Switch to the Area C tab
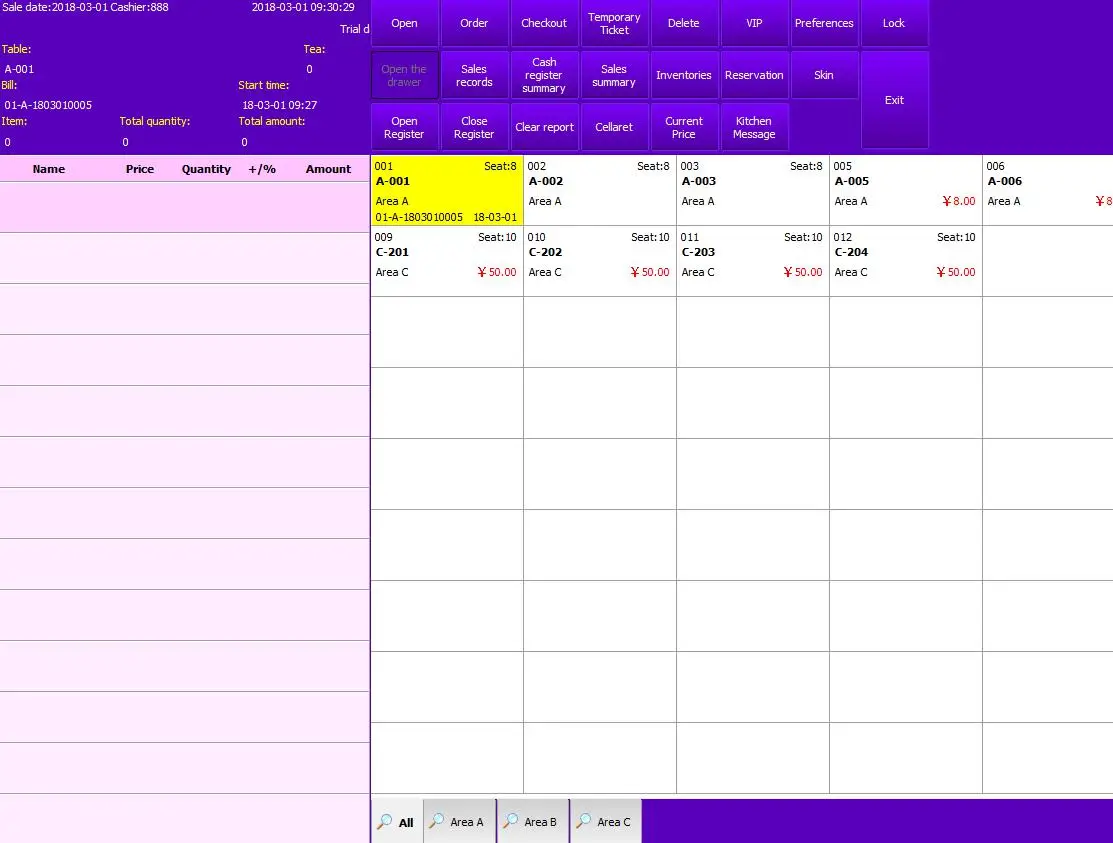1113x843 pixels. pyautogui.click(x=606, y=822)
